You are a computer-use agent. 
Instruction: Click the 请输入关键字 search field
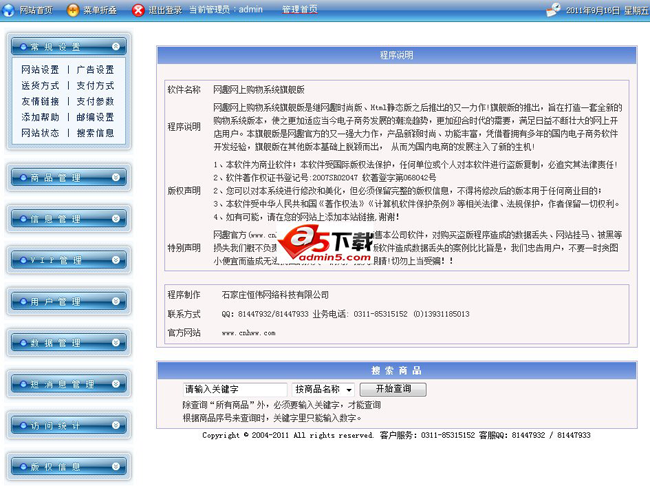pos(235,389)
